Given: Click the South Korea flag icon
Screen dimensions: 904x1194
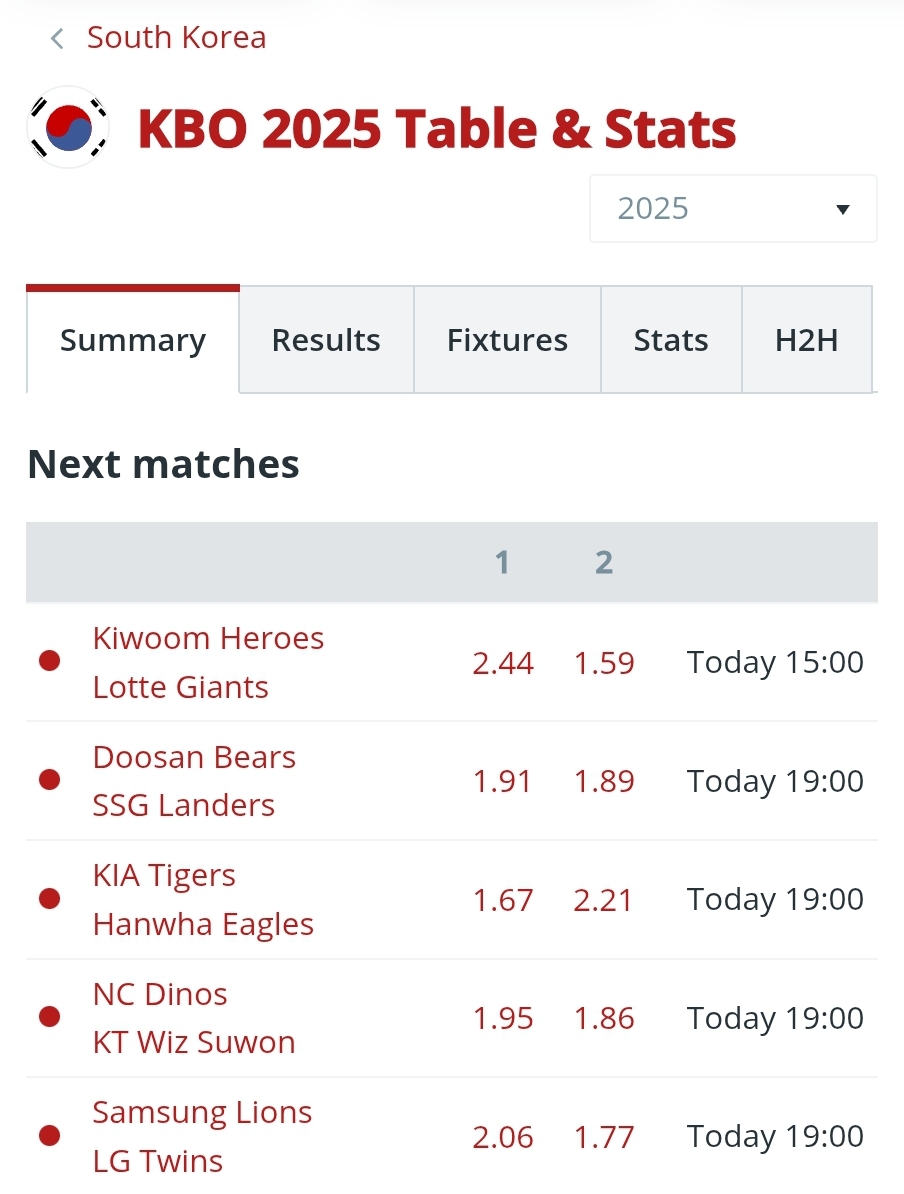Looking at the screenshot, I should click(x=67, y=127).
